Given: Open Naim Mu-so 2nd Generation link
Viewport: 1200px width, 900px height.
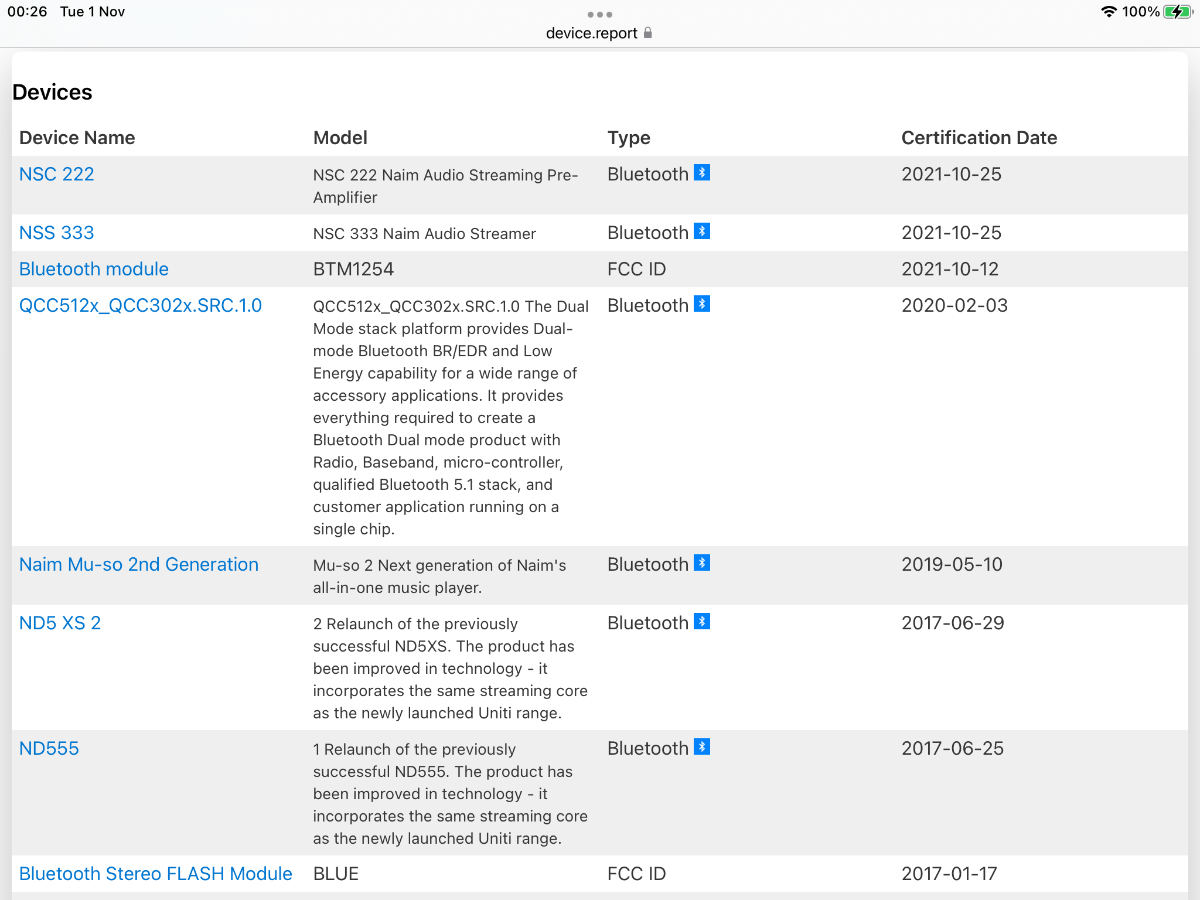Looking at the screenshot, I should [139, 565].
